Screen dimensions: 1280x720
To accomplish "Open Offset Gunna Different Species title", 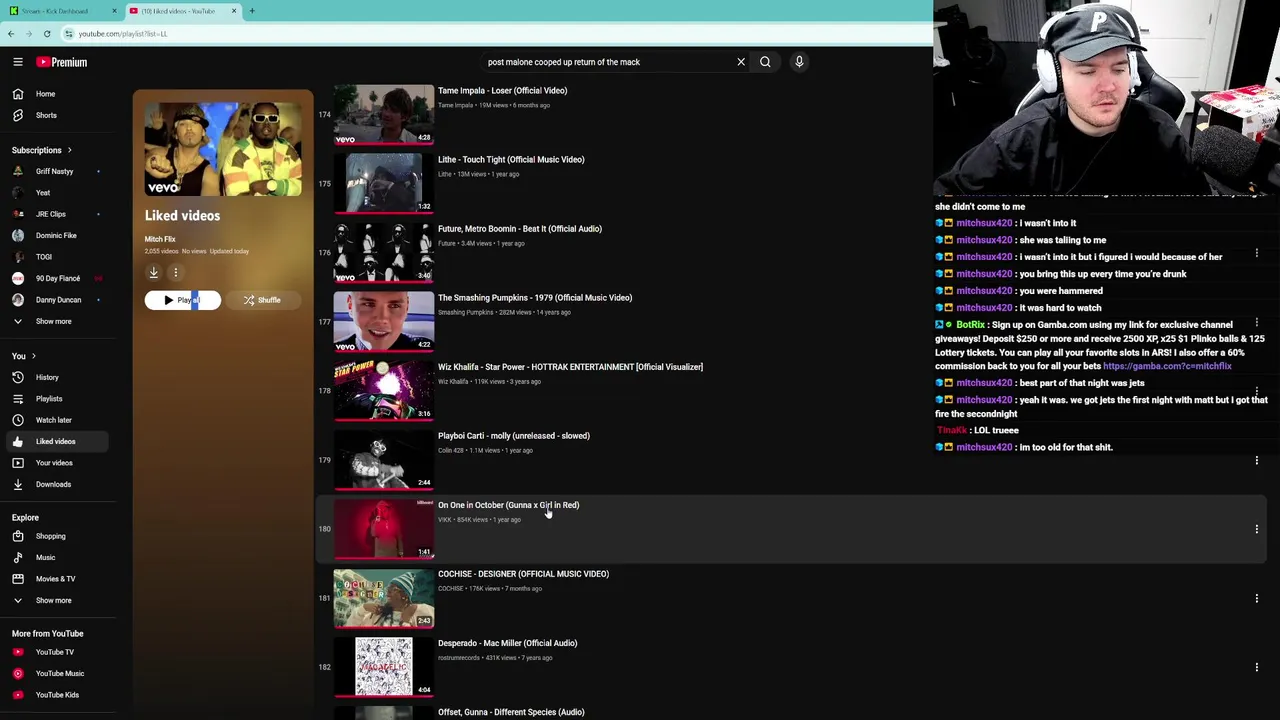I will click(511, 712).
